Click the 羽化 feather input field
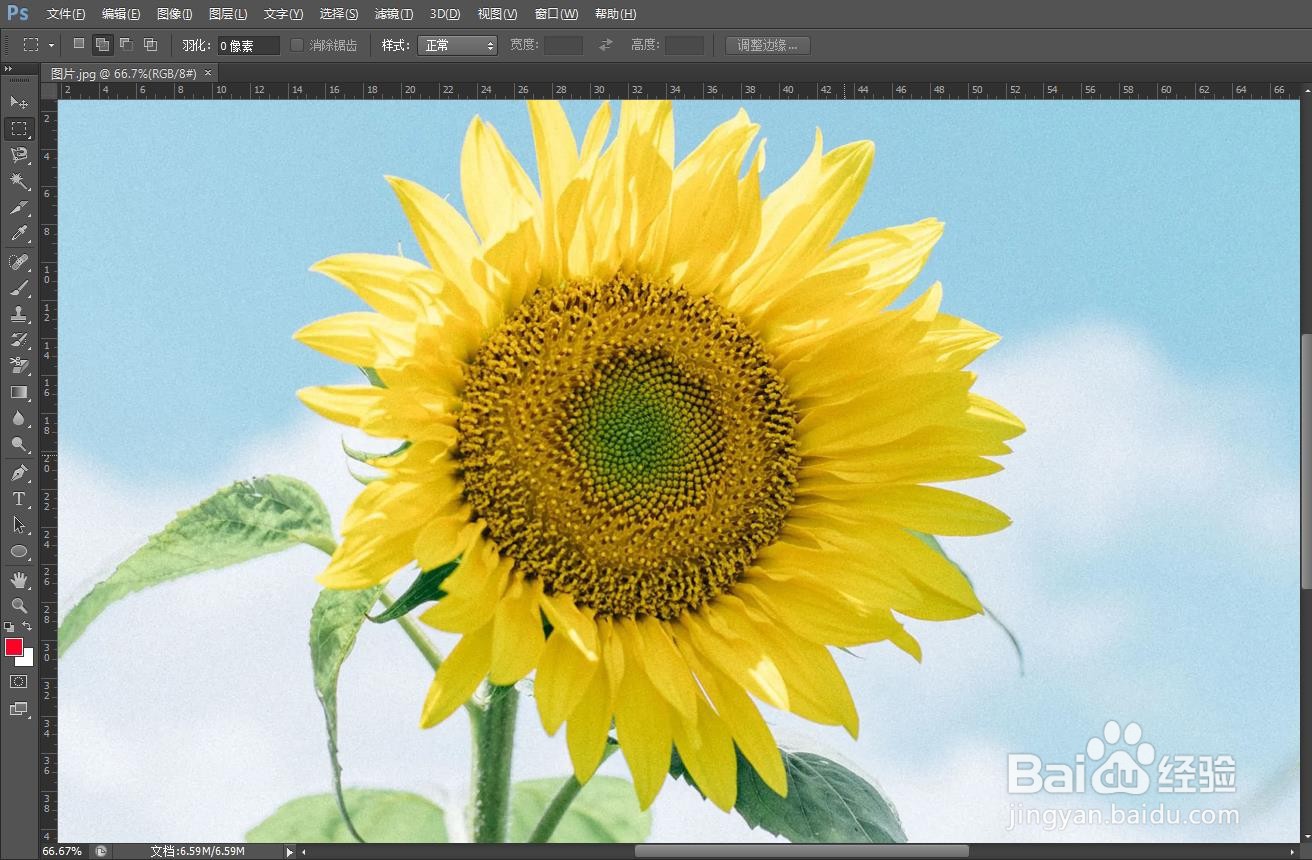Viewport: 1312px width, 860px height. (249, 45)
